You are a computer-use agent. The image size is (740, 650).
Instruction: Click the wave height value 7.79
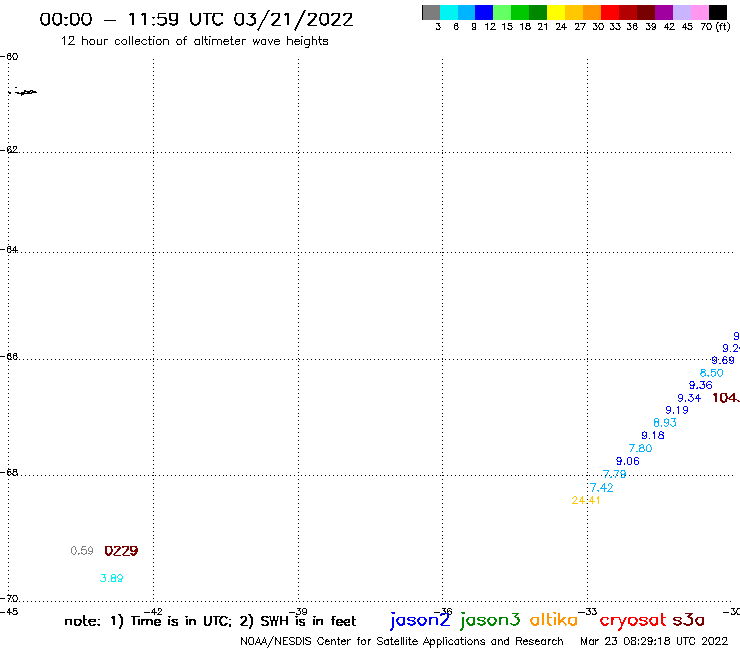614,474
